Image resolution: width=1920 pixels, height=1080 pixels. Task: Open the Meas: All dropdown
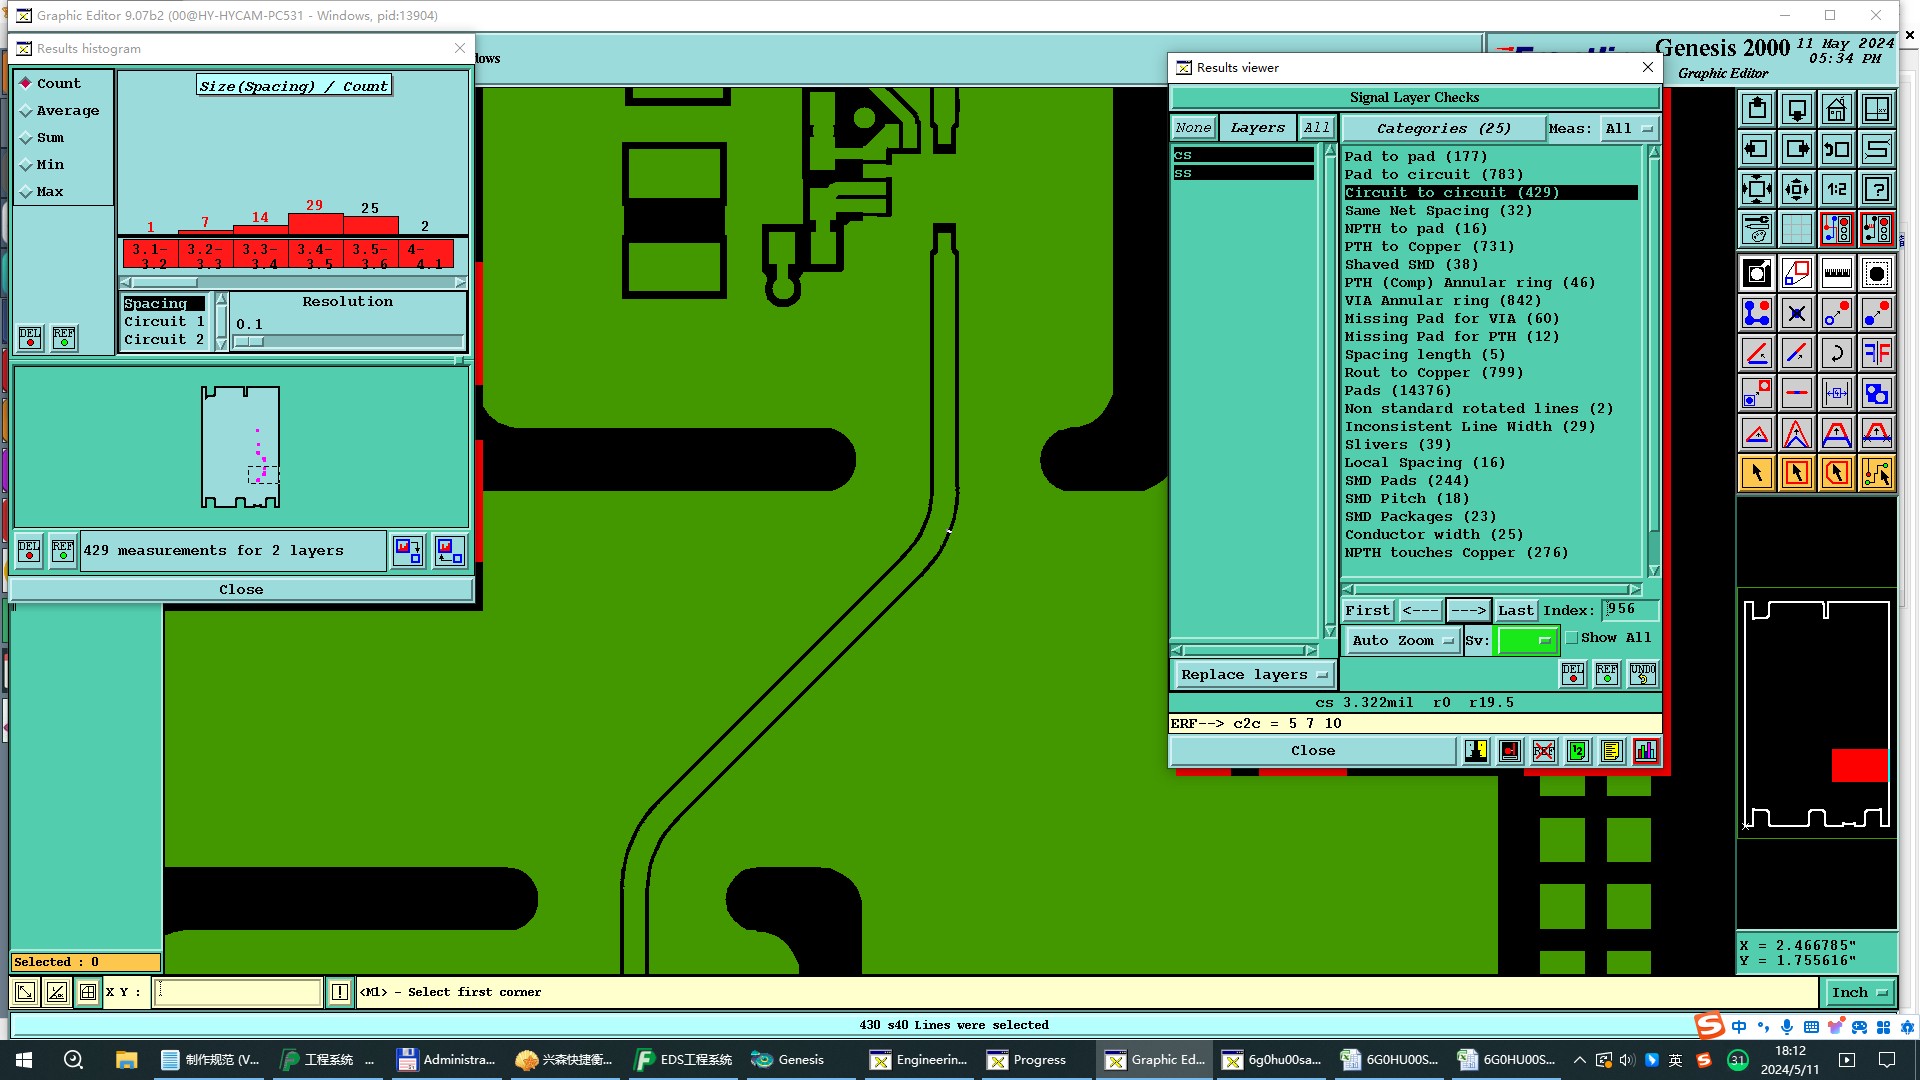[x=1628, y=128]
